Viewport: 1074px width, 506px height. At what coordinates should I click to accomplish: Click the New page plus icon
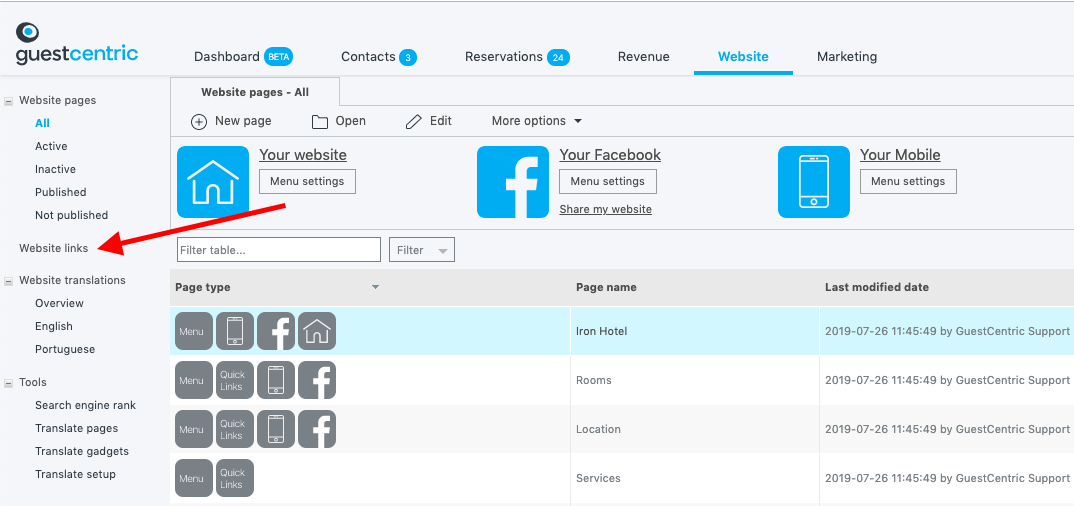click(199, 122)
